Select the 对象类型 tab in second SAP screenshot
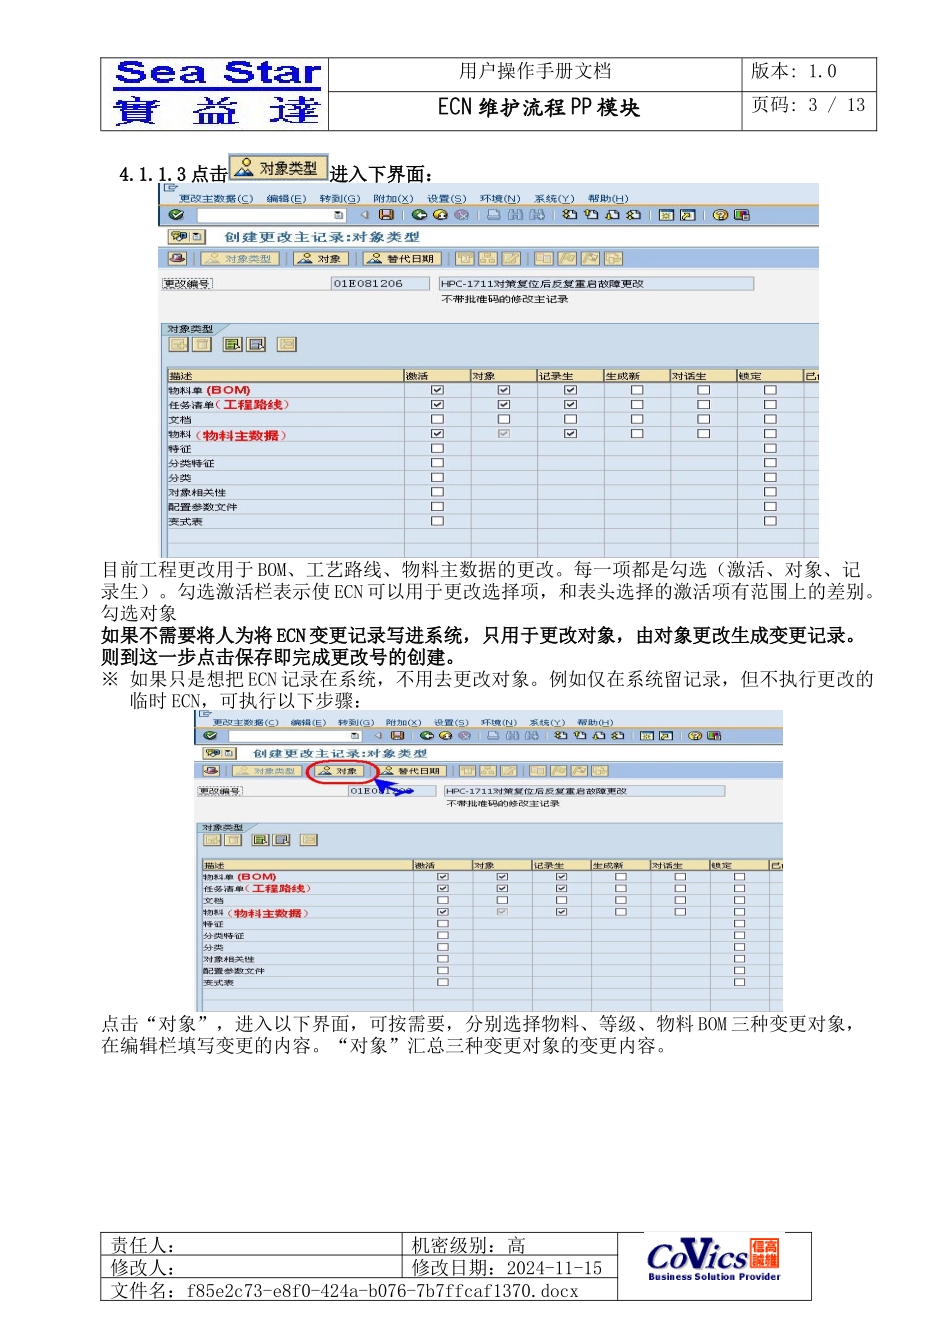 221,827
